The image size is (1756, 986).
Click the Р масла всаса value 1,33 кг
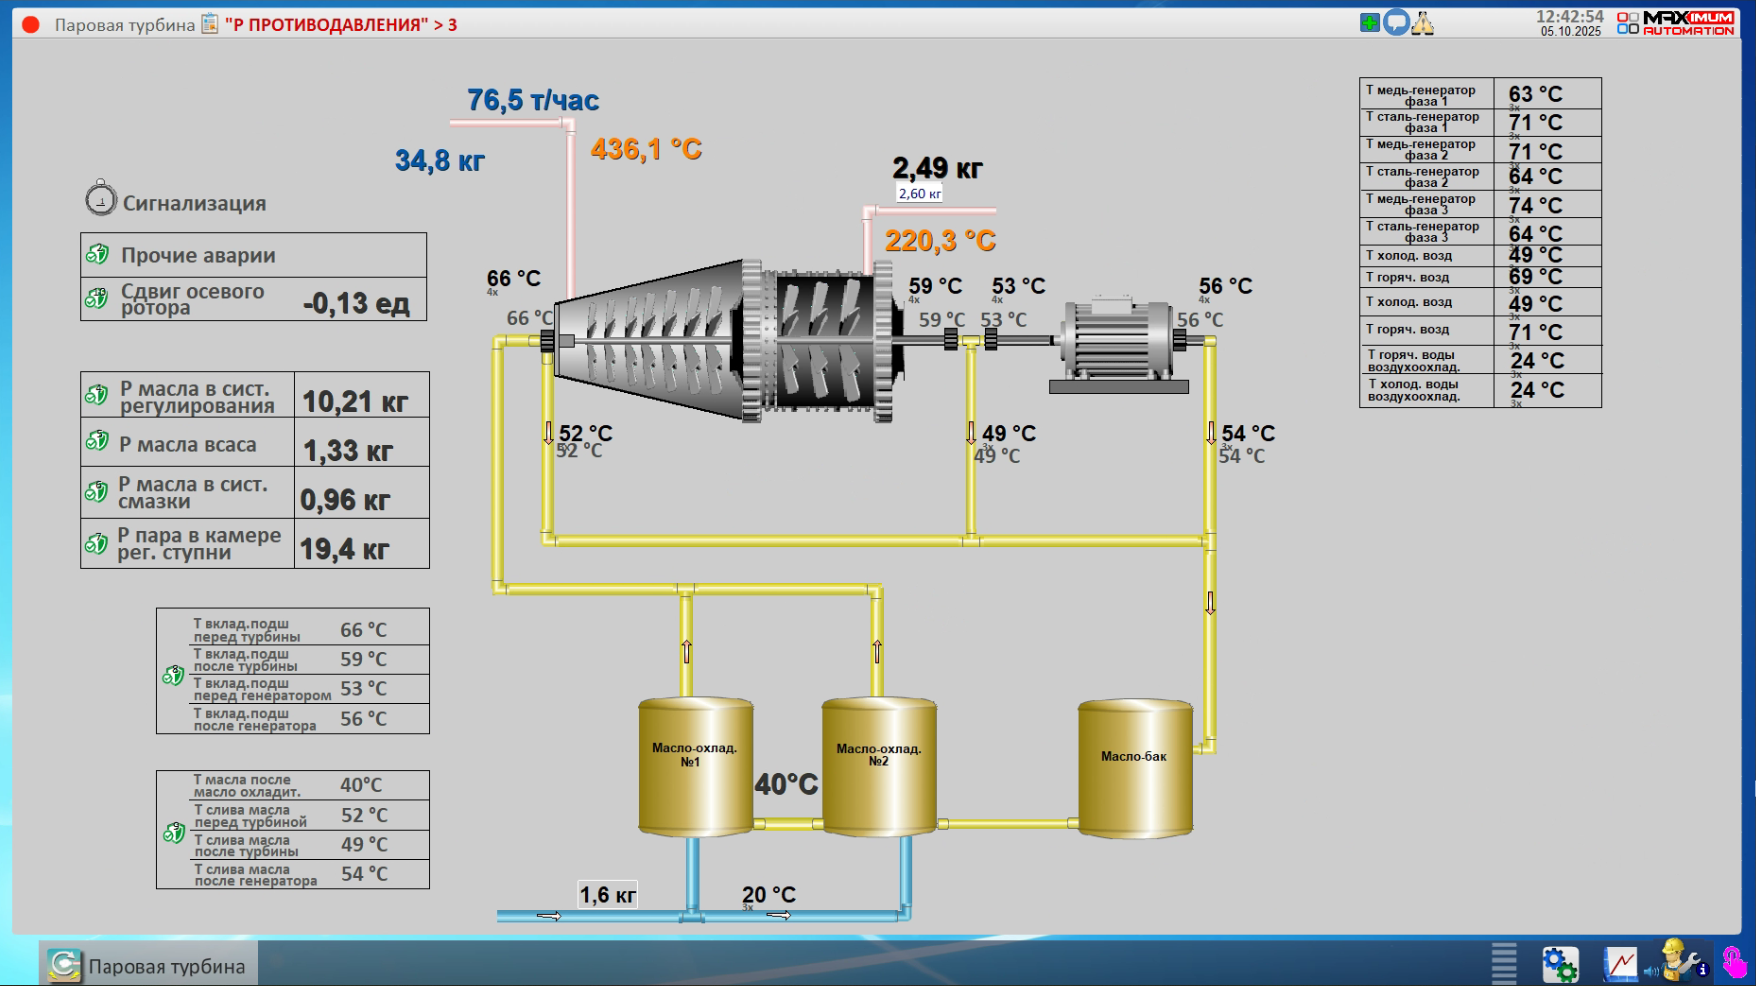point(347,451)
